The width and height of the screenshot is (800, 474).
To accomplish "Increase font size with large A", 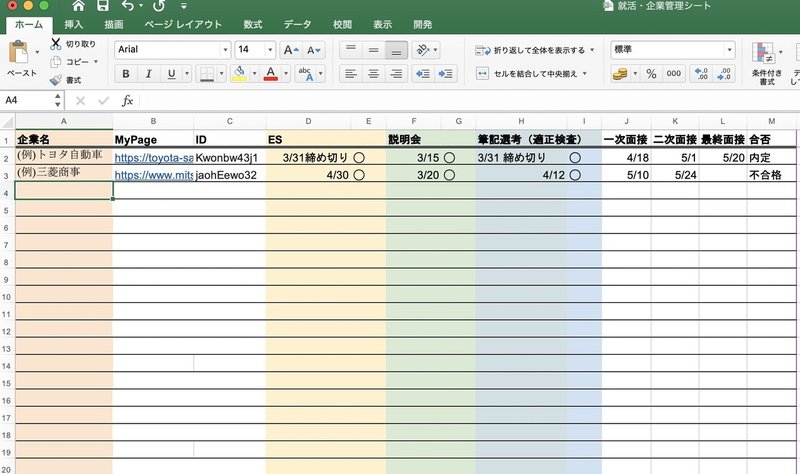I will point(291,50).
